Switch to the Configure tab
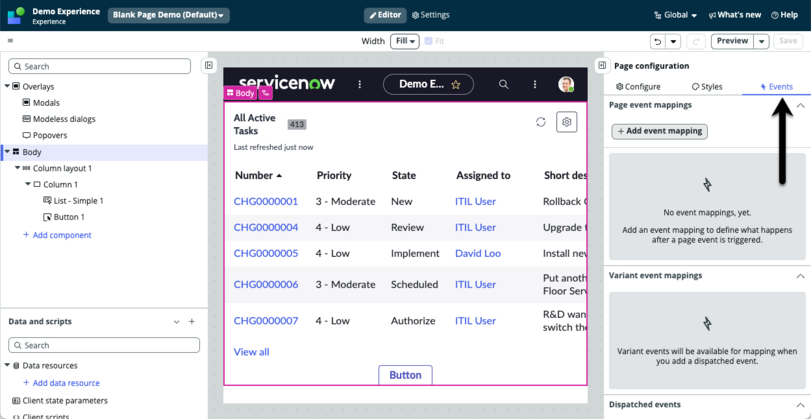This screenshot has width=811, height=419. [x=638, y=86]
